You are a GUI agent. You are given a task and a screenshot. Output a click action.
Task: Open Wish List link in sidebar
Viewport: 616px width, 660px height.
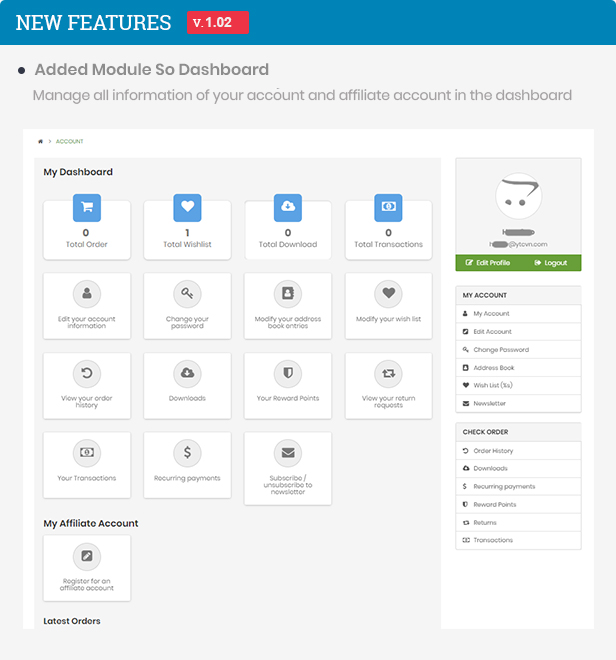tap(493, 386)
